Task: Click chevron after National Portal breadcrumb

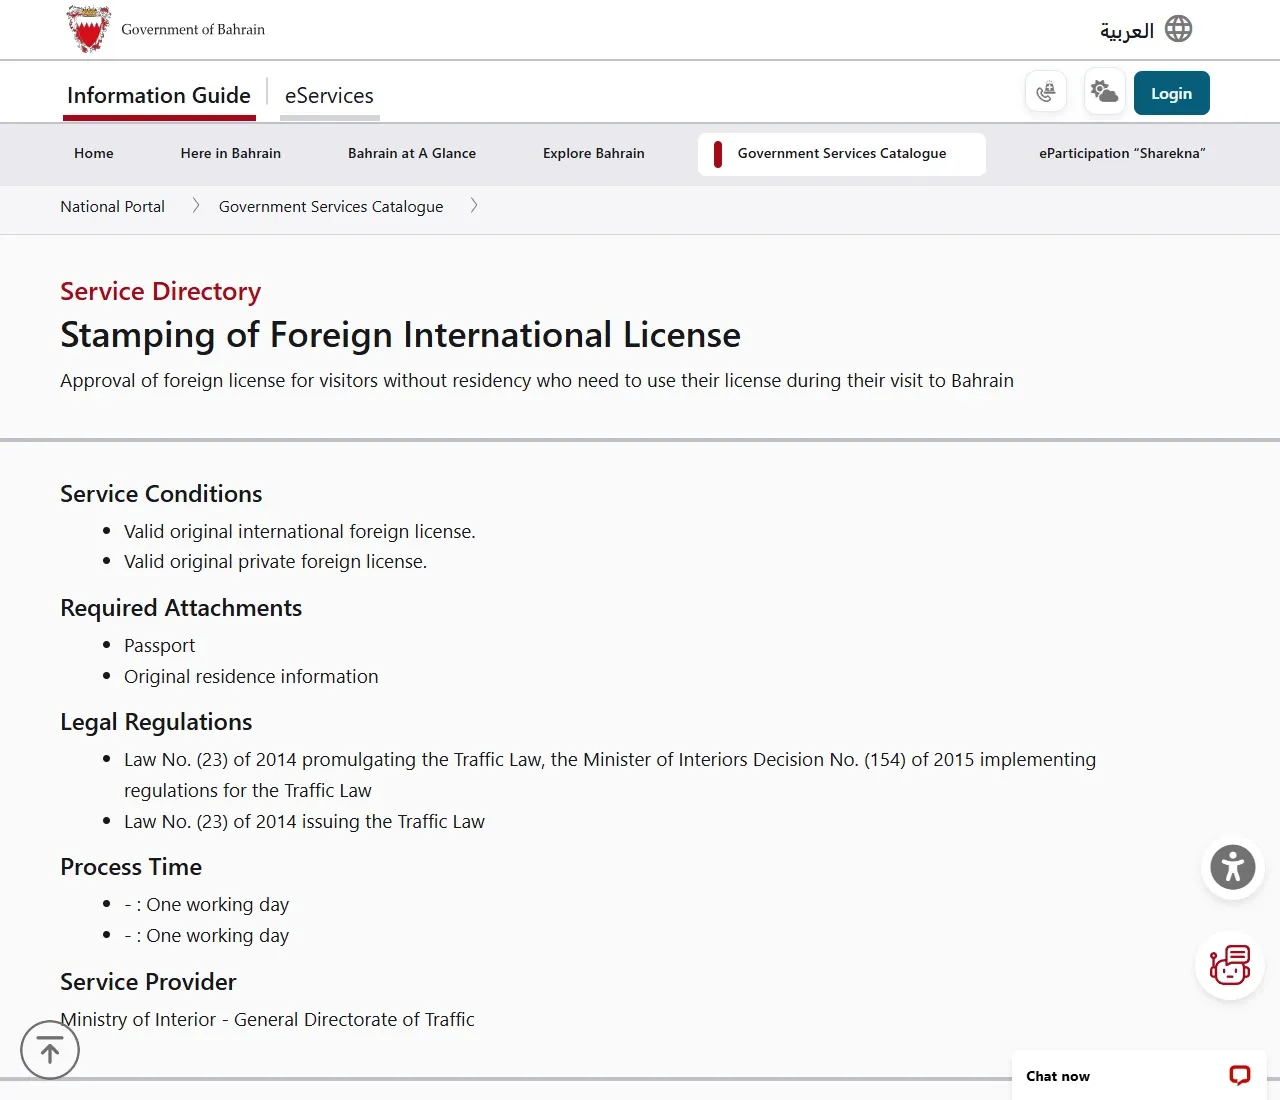Action: pyautogui.click(x=196, y=206)
